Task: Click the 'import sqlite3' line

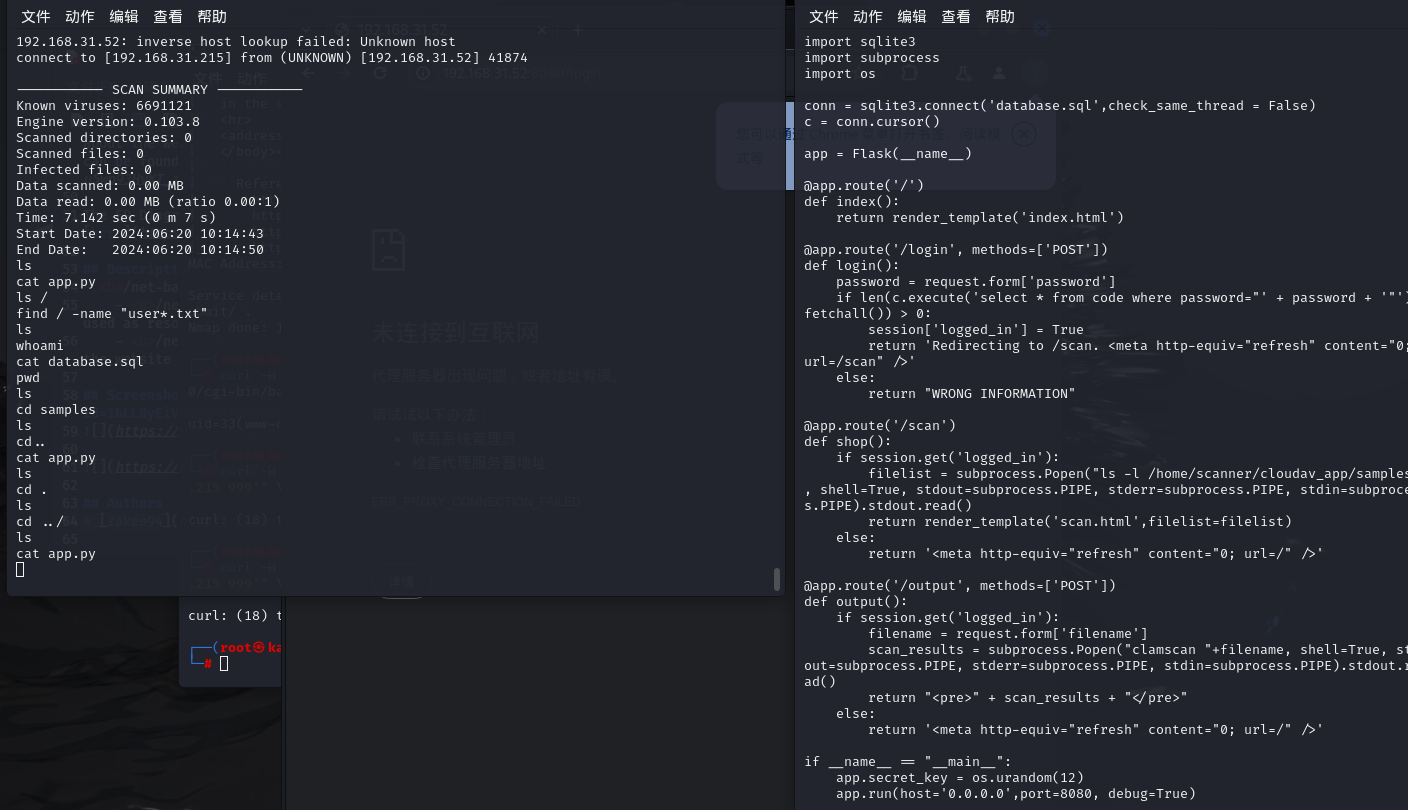Action: point(860,42)
